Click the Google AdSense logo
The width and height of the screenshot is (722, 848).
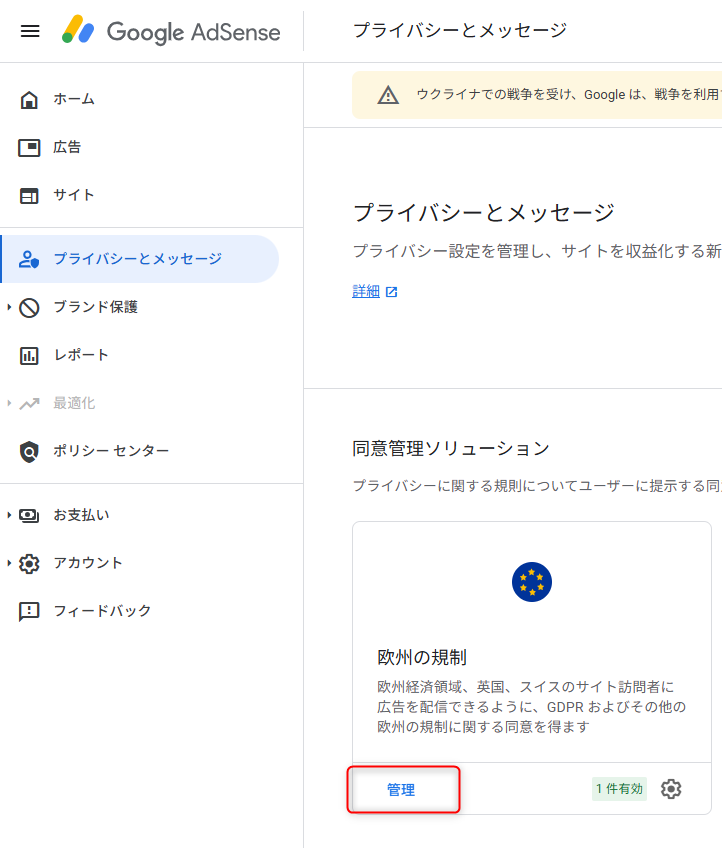click(171, 31)
